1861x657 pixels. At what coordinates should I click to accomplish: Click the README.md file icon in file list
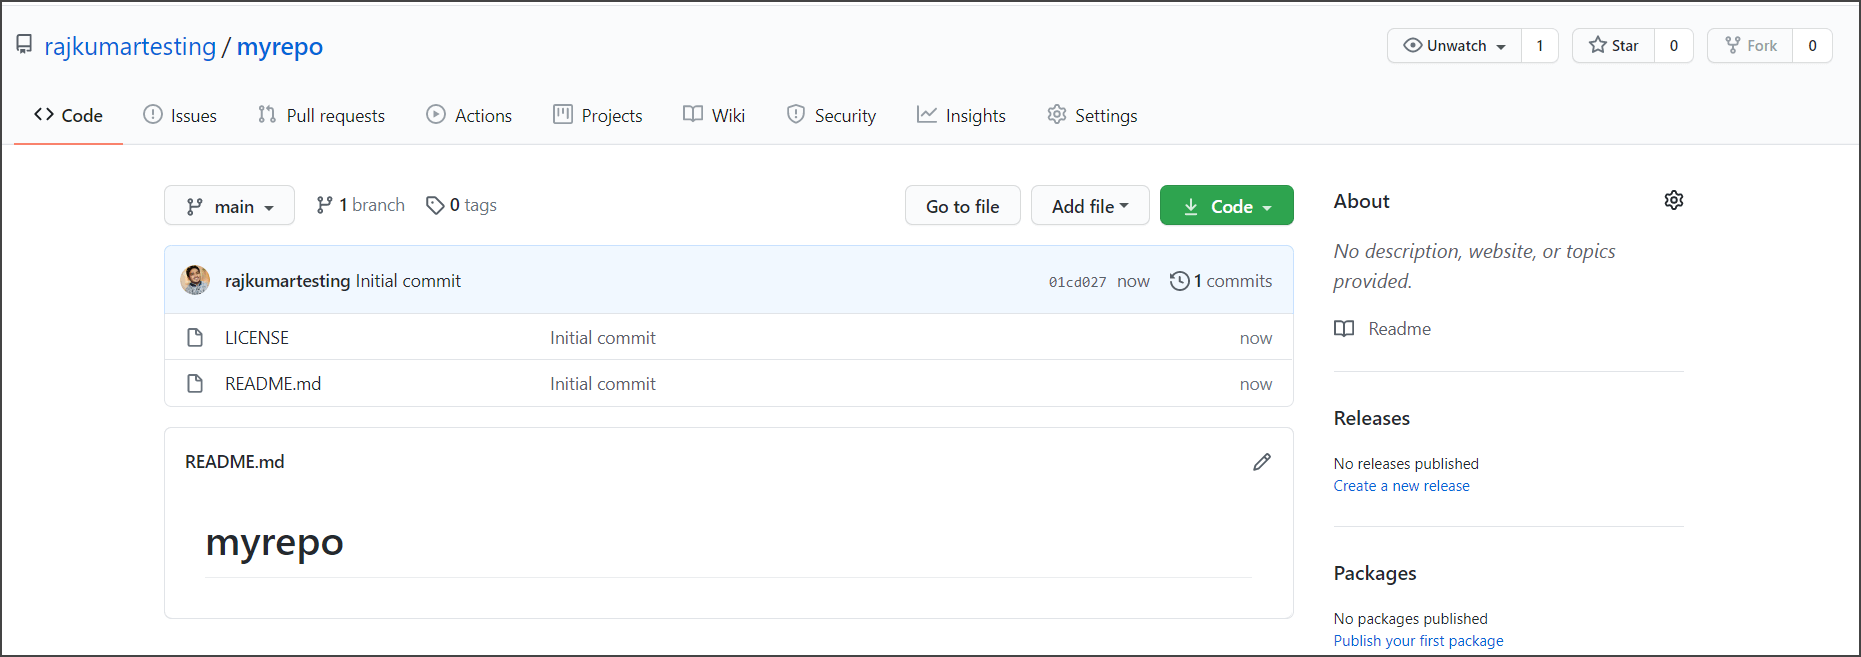[x=195, y=384]
